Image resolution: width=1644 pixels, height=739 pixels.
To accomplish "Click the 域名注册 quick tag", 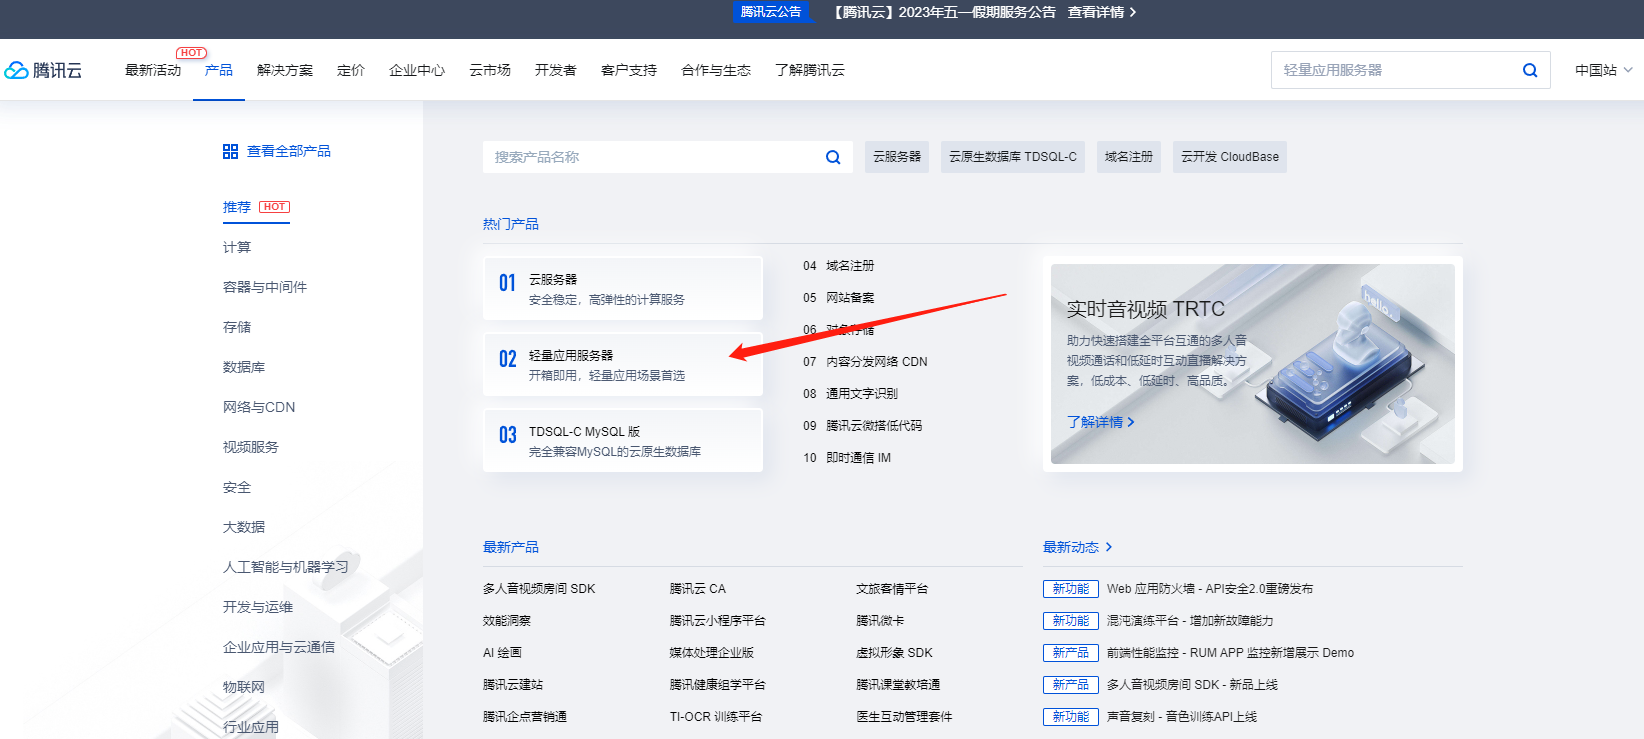I will (1129, 157).
